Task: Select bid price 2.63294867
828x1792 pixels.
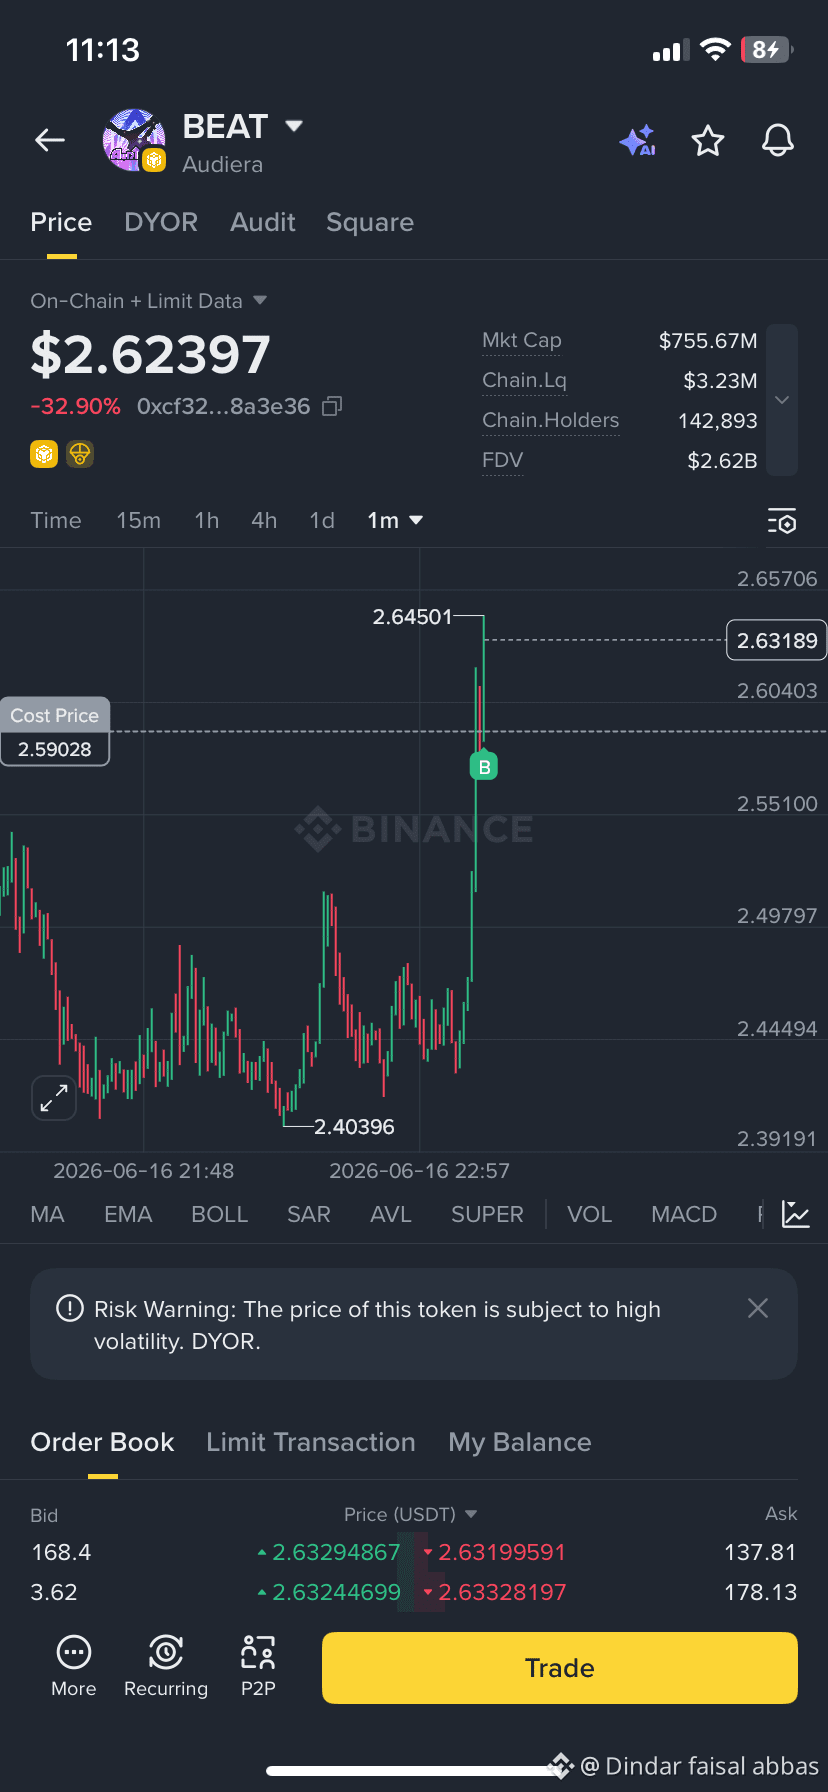Action: point(336,1552)
